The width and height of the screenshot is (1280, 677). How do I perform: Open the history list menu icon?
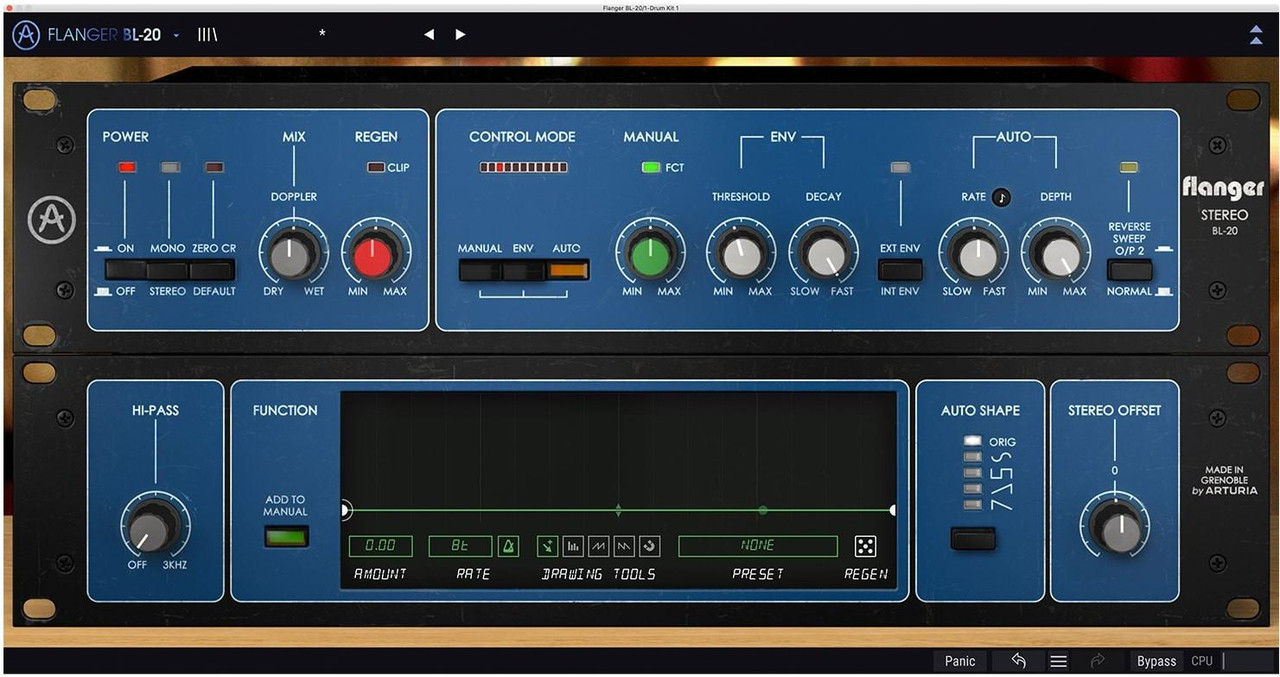point(1058,661)
